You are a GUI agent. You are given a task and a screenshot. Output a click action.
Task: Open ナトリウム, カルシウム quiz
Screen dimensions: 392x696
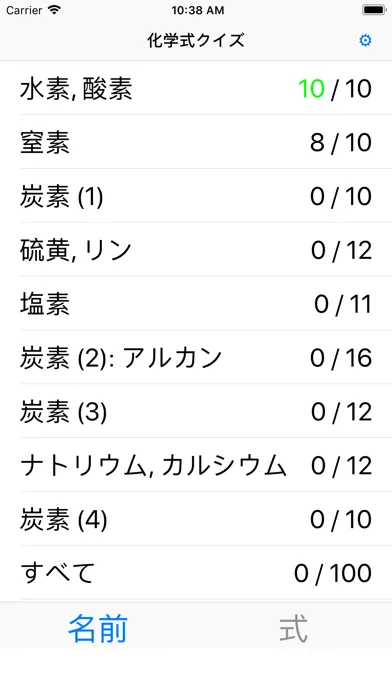(196, 465)
